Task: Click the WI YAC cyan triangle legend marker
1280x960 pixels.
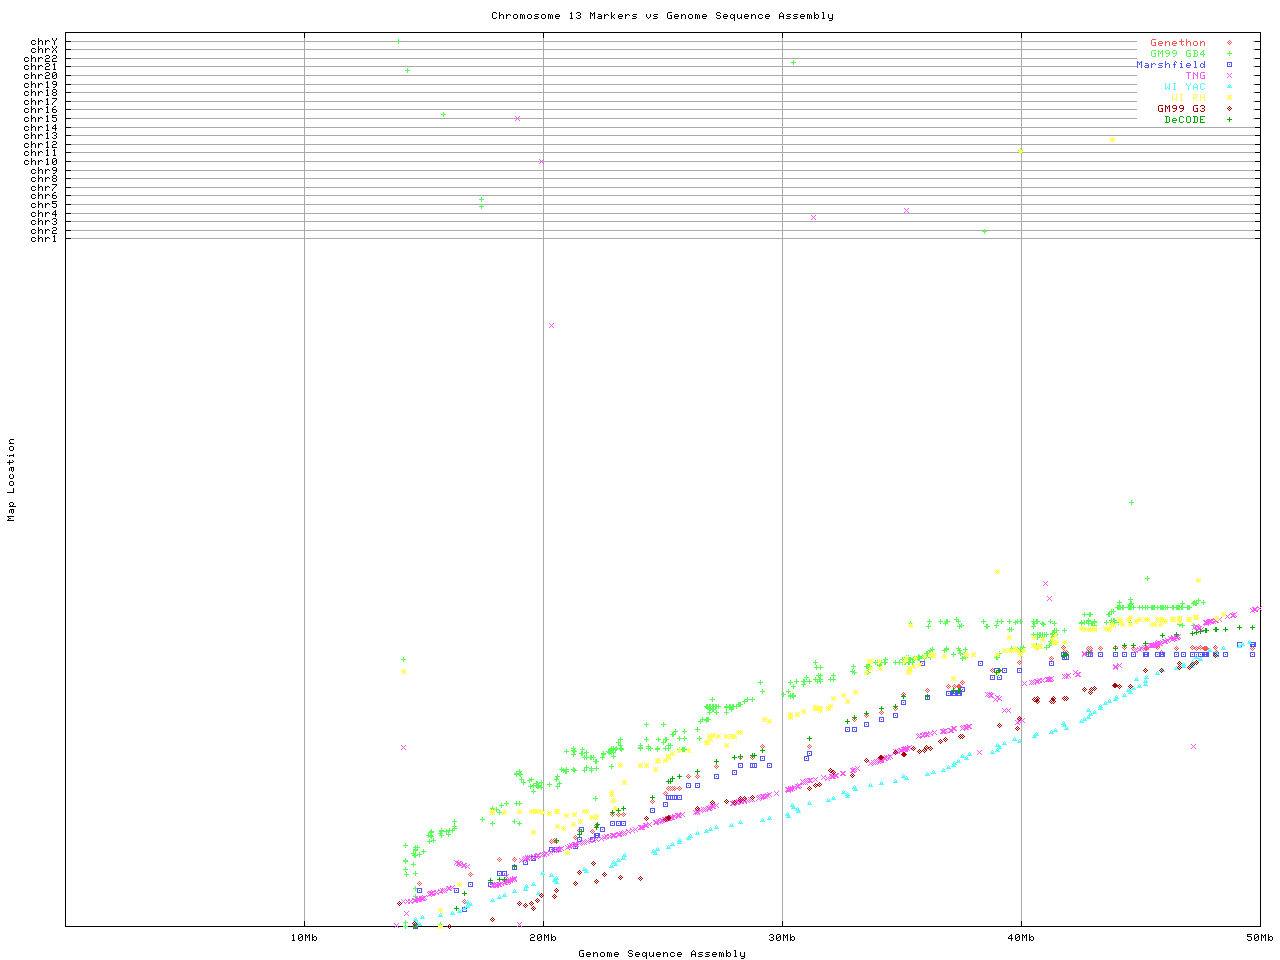Action: pyautogui.click(x=1229, y=87)
